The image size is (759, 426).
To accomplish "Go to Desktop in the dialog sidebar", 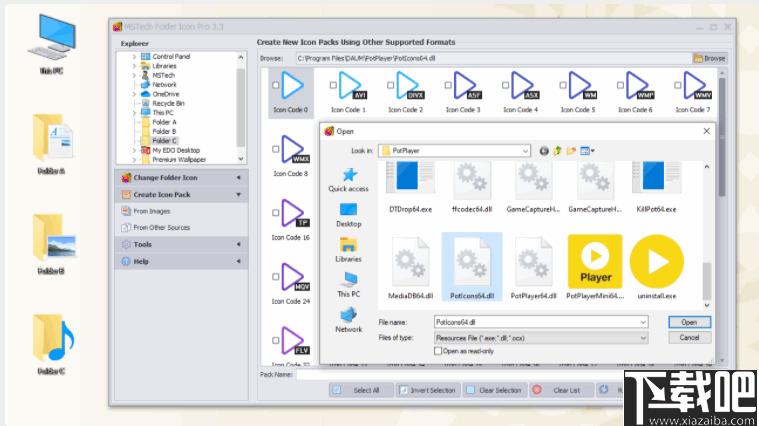I will click(348, 213).
